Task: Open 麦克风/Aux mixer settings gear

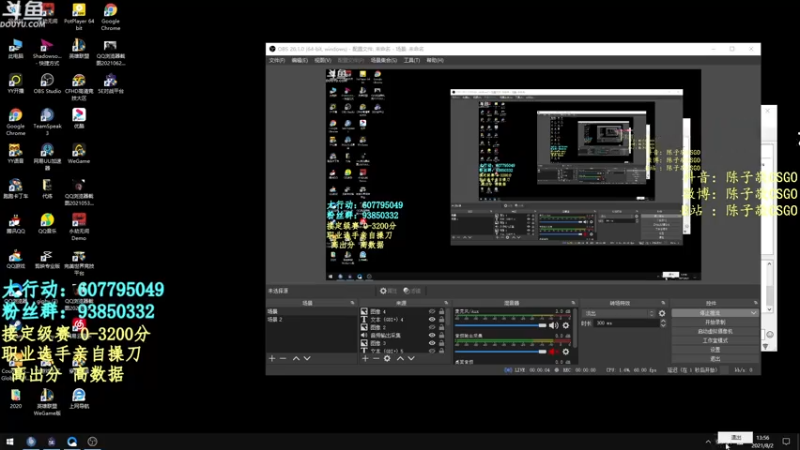Action: pyautogui.click(x=566, y=325)
